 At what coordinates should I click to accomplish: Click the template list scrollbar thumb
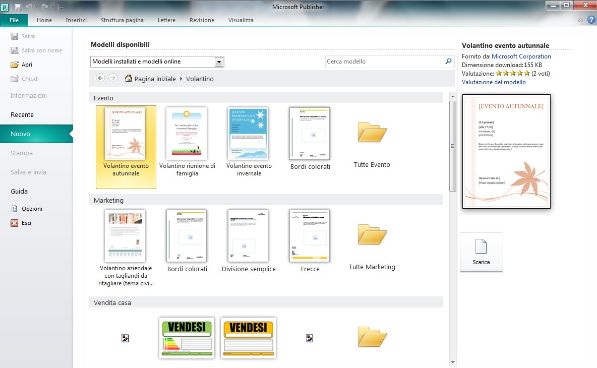(452, 146)
